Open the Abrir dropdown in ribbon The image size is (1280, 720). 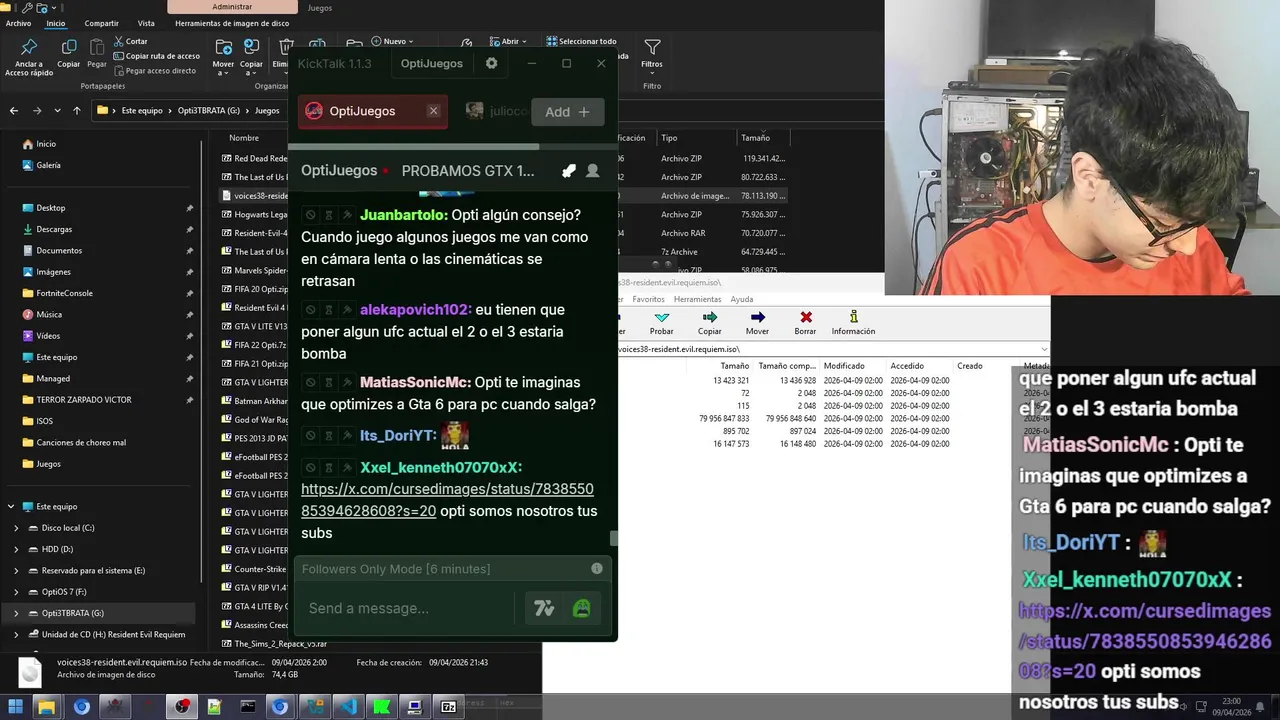(507, 41)
